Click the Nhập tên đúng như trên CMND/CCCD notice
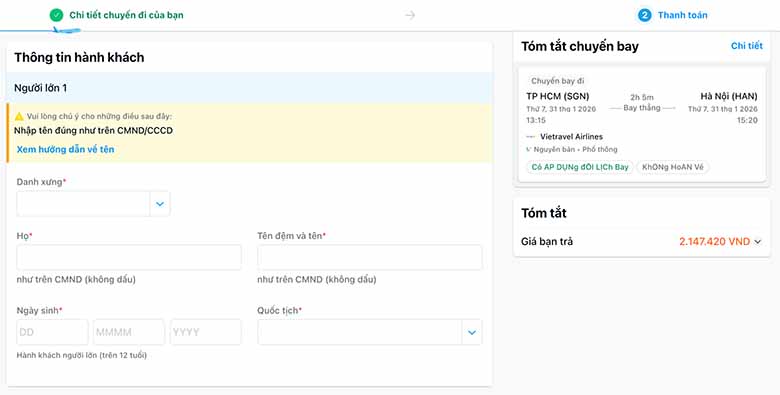 (94, 131)
